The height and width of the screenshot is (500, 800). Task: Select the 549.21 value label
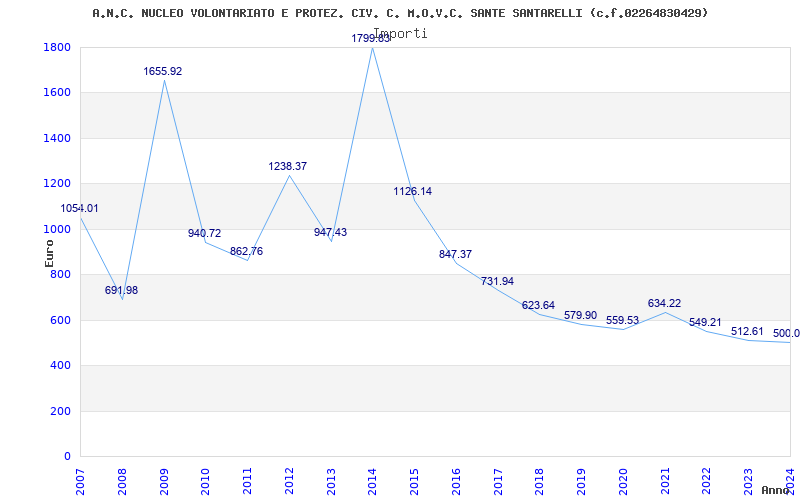[706, 322]
